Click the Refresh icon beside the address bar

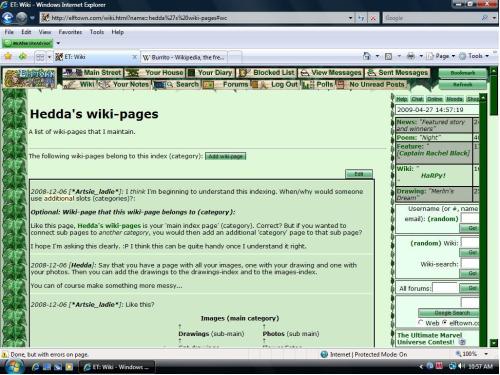361,18
